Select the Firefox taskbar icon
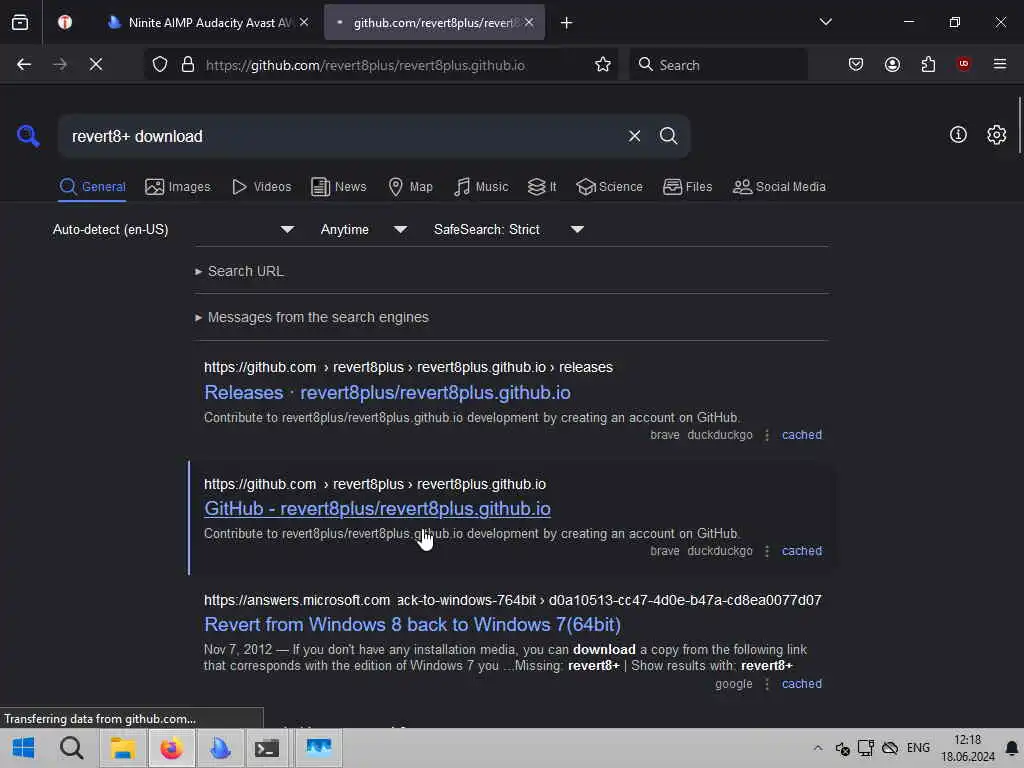1024x768 pixels. coord(172,748)
